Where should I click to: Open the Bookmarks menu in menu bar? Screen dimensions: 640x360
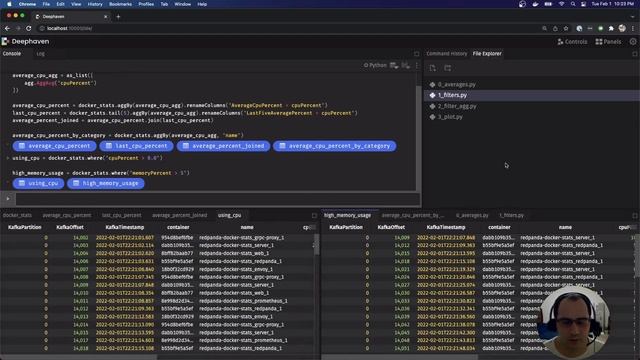point(120,4)
